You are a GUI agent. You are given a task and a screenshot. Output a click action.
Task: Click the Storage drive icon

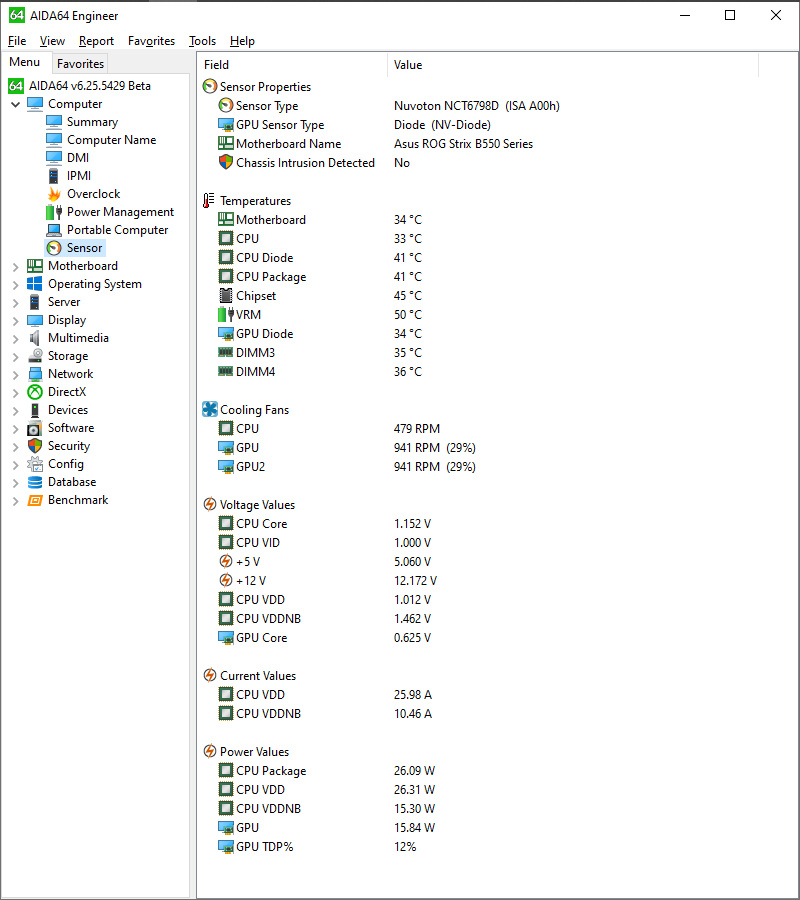(35, 356)
